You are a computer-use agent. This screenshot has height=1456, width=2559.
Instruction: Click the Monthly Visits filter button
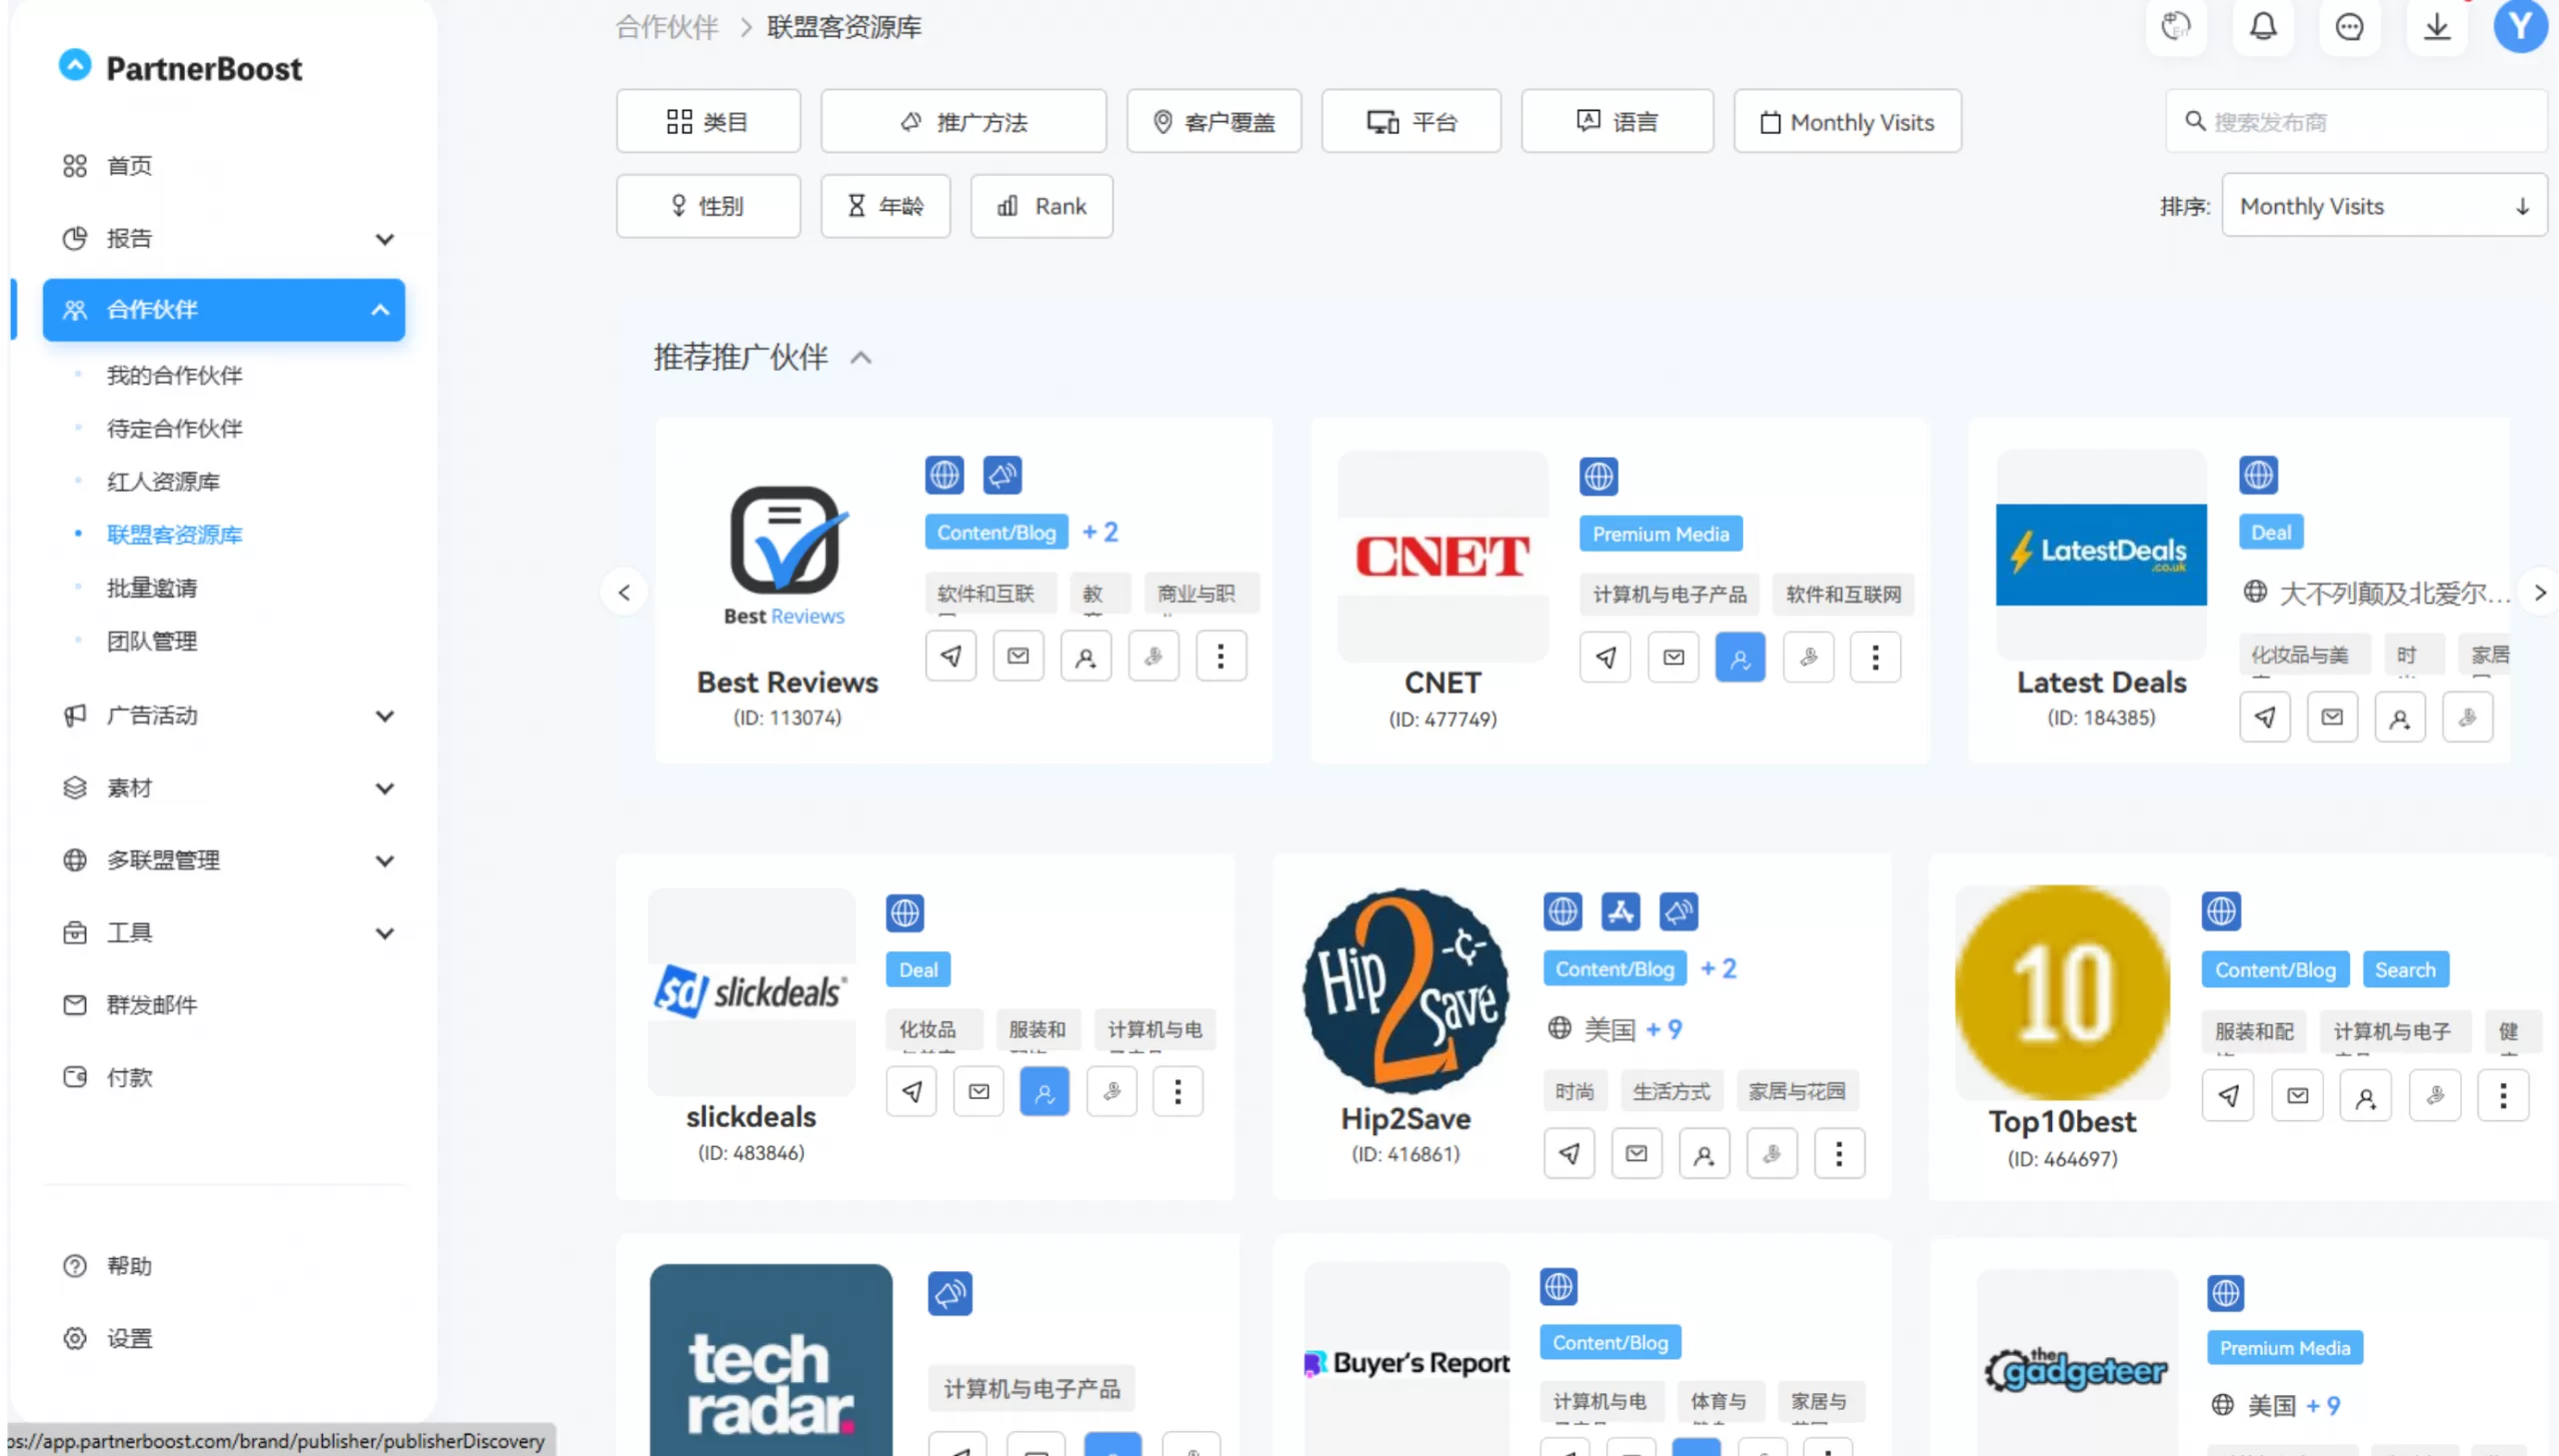point(1846,122)
